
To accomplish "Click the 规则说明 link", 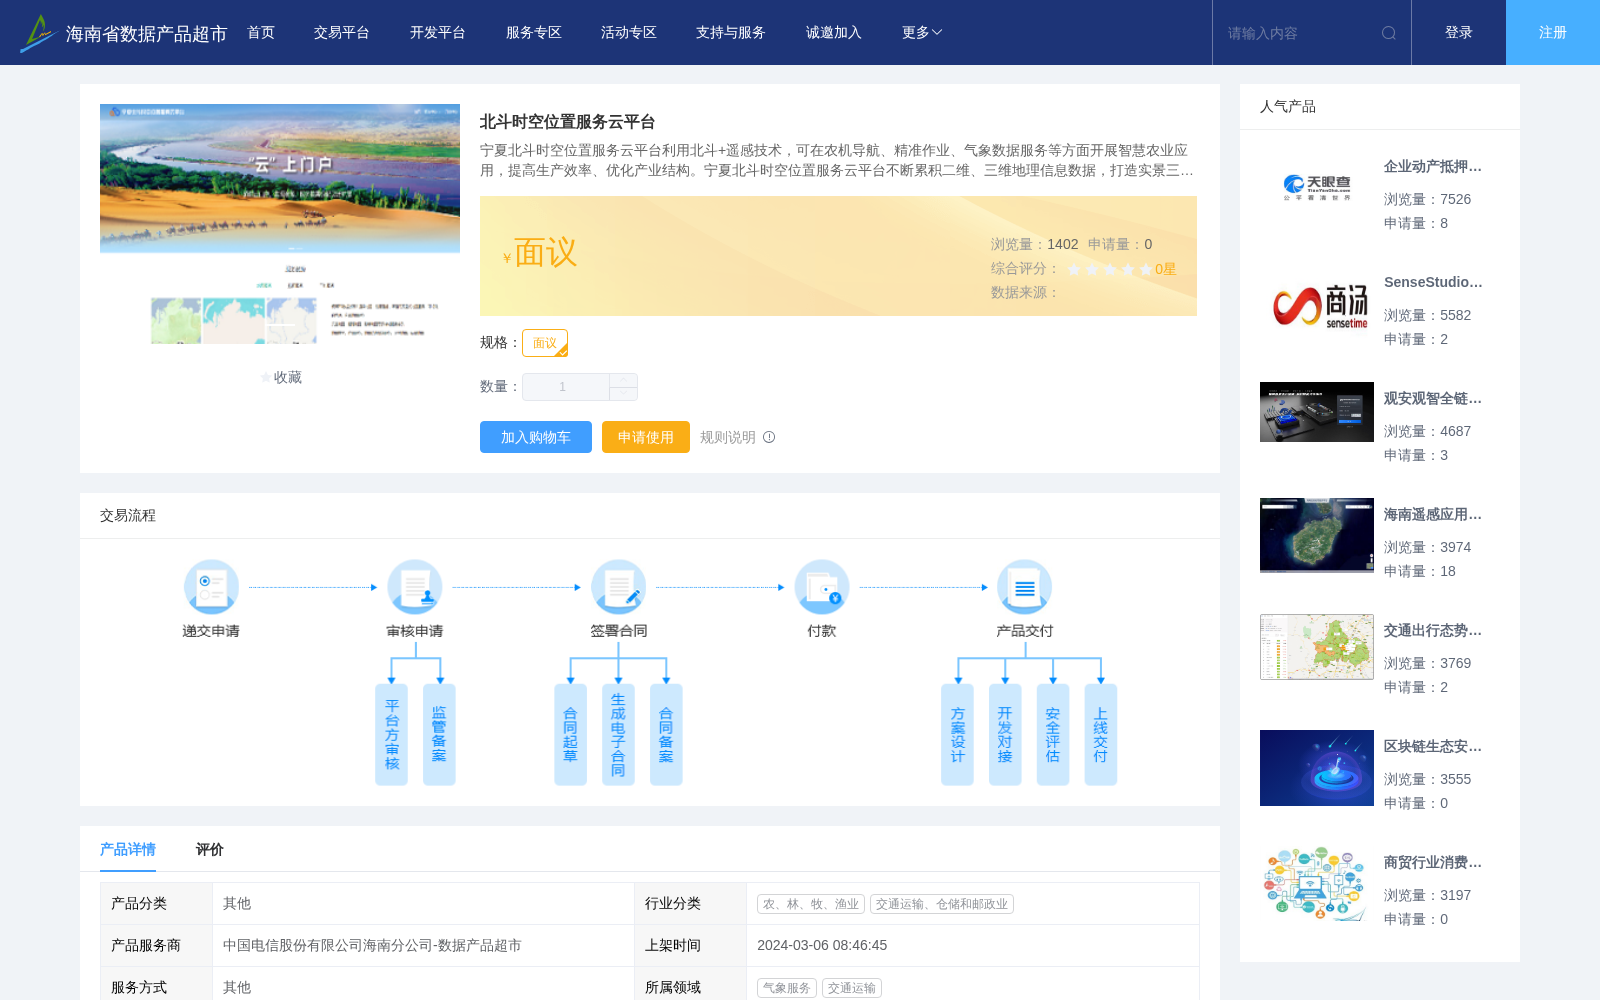I will pyautogui.click(x=728, y=437).
